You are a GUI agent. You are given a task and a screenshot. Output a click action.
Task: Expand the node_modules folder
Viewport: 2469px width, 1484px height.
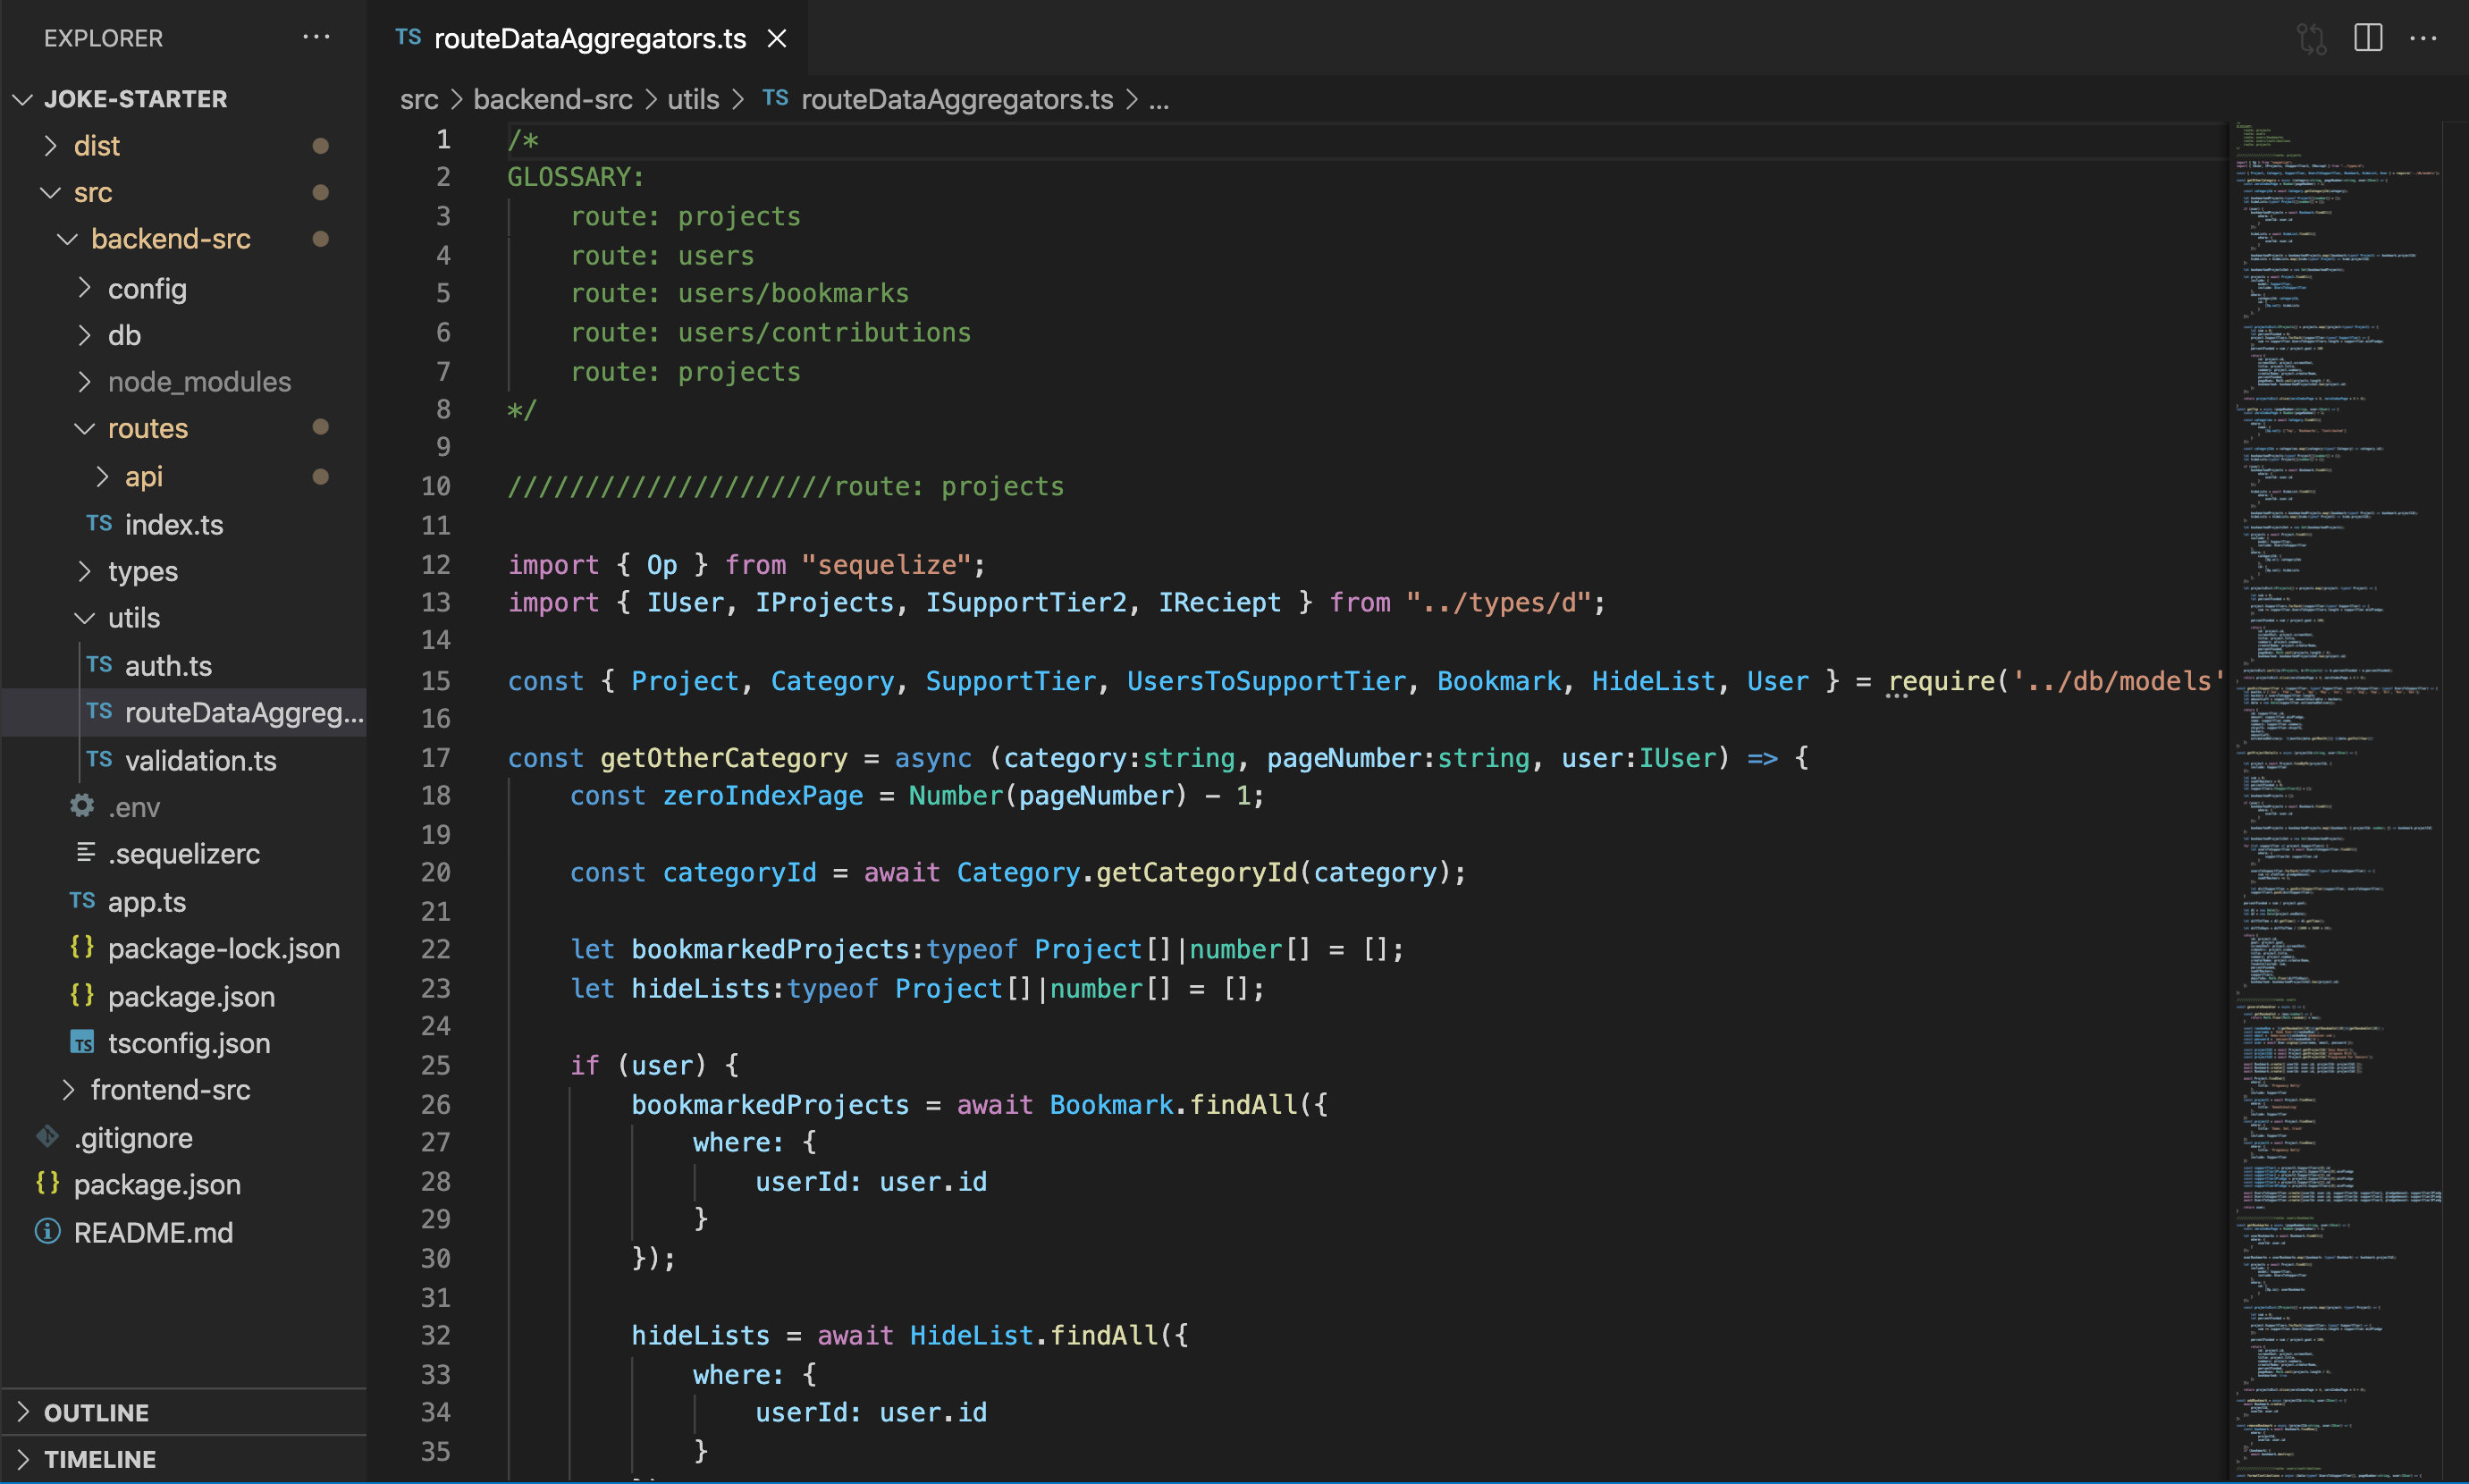(x=199, y=382)
